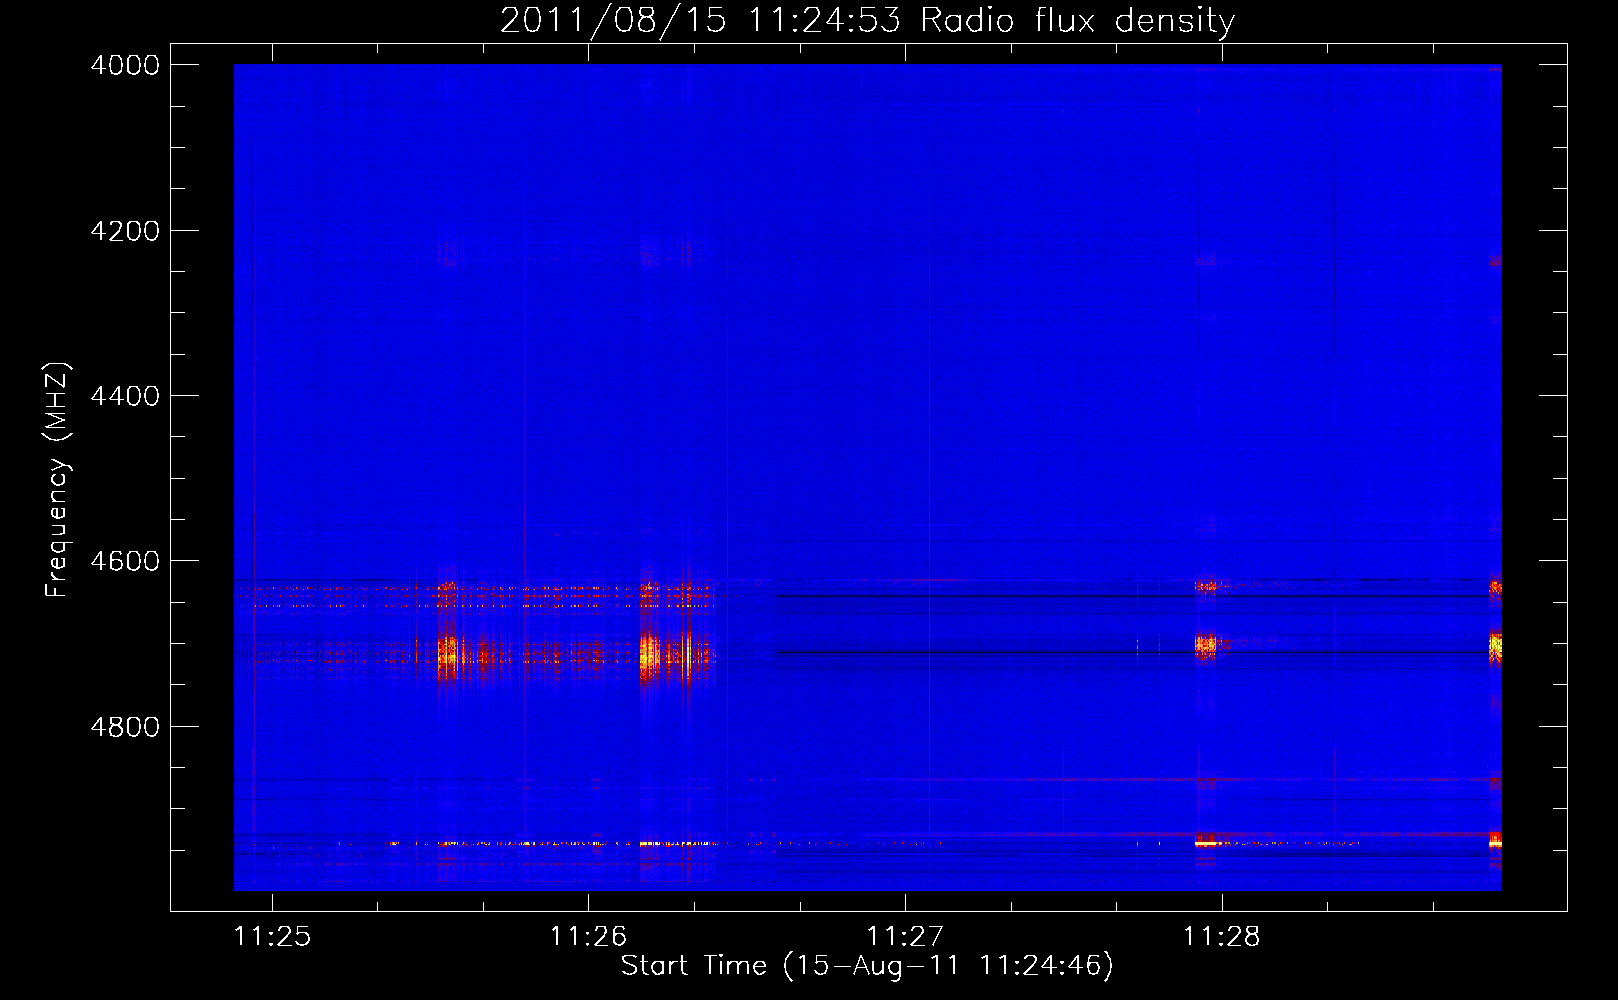Image resolution: width=1618 pixels, height=1000 pixels.
Task: Click the 'Frequency (MHZ)' axis label
Action: 57,480
